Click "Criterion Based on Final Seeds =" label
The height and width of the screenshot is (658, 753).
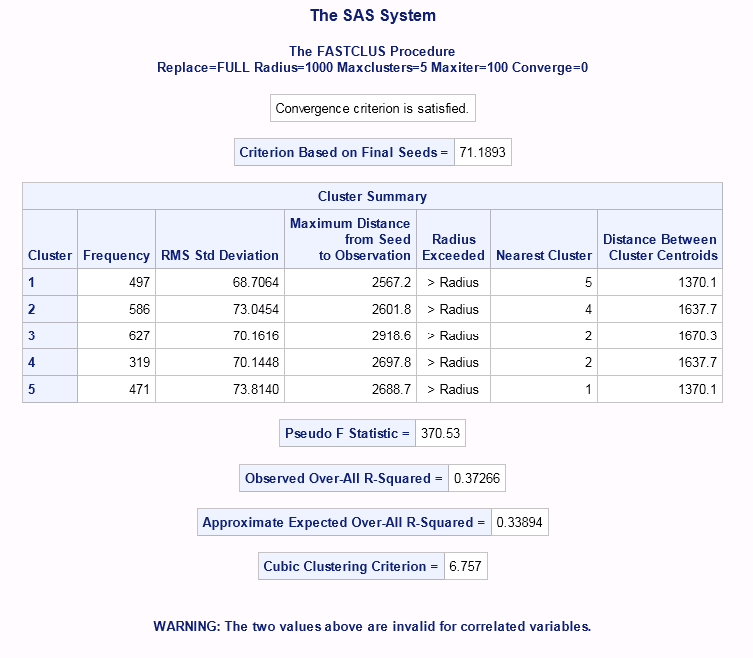pyautogui.click(x=344, y=152)
